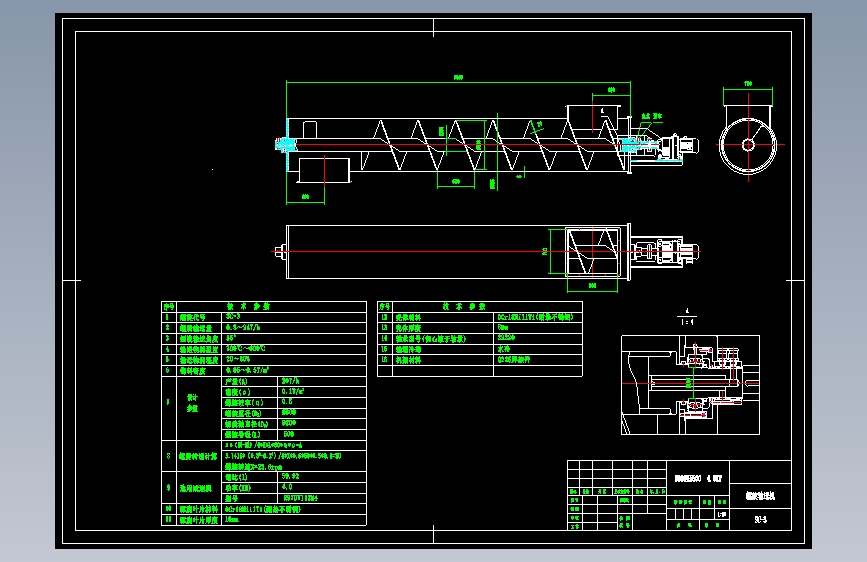867x562 pixels.
Task: Select the discharge outlet box beneath the side elevation
Action: 324,170
